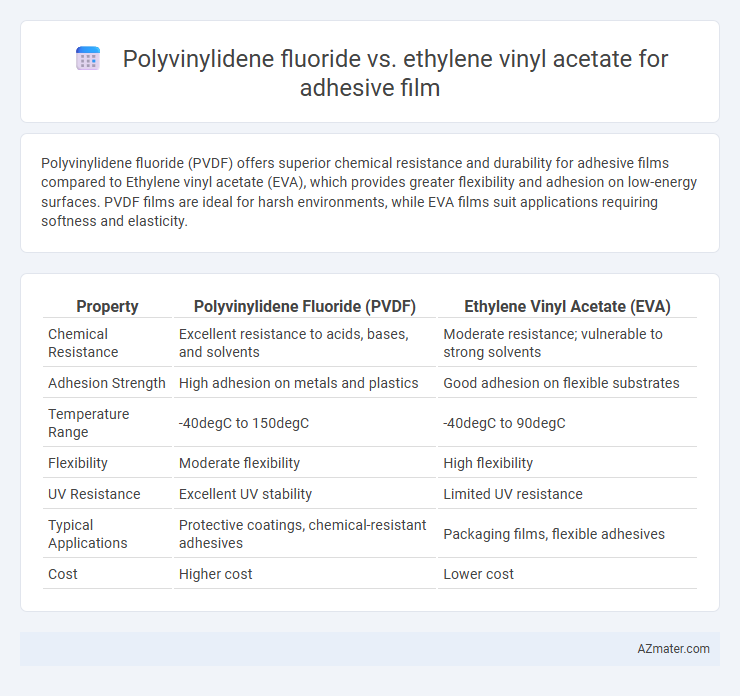This screenshot has width=740, height=696.
Task: Click the 'Property' column header
Action: (x=107, y=306)
